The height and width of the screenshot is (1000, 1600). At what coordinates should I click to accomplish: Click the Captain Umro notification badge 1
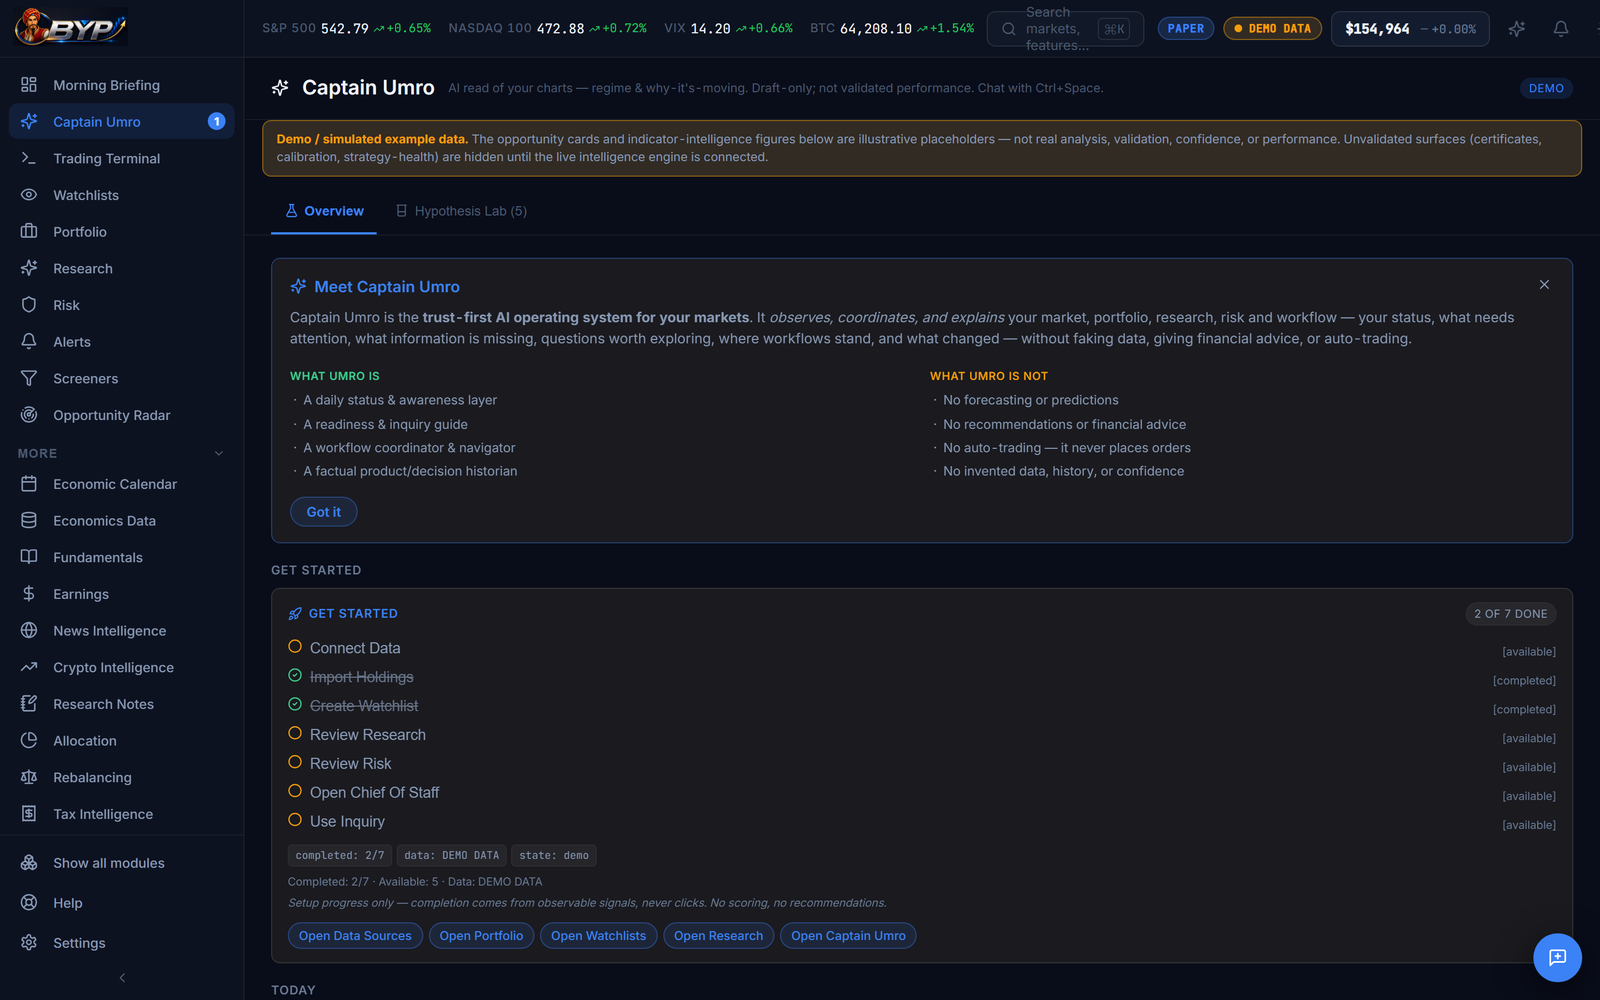pos(216,121)
